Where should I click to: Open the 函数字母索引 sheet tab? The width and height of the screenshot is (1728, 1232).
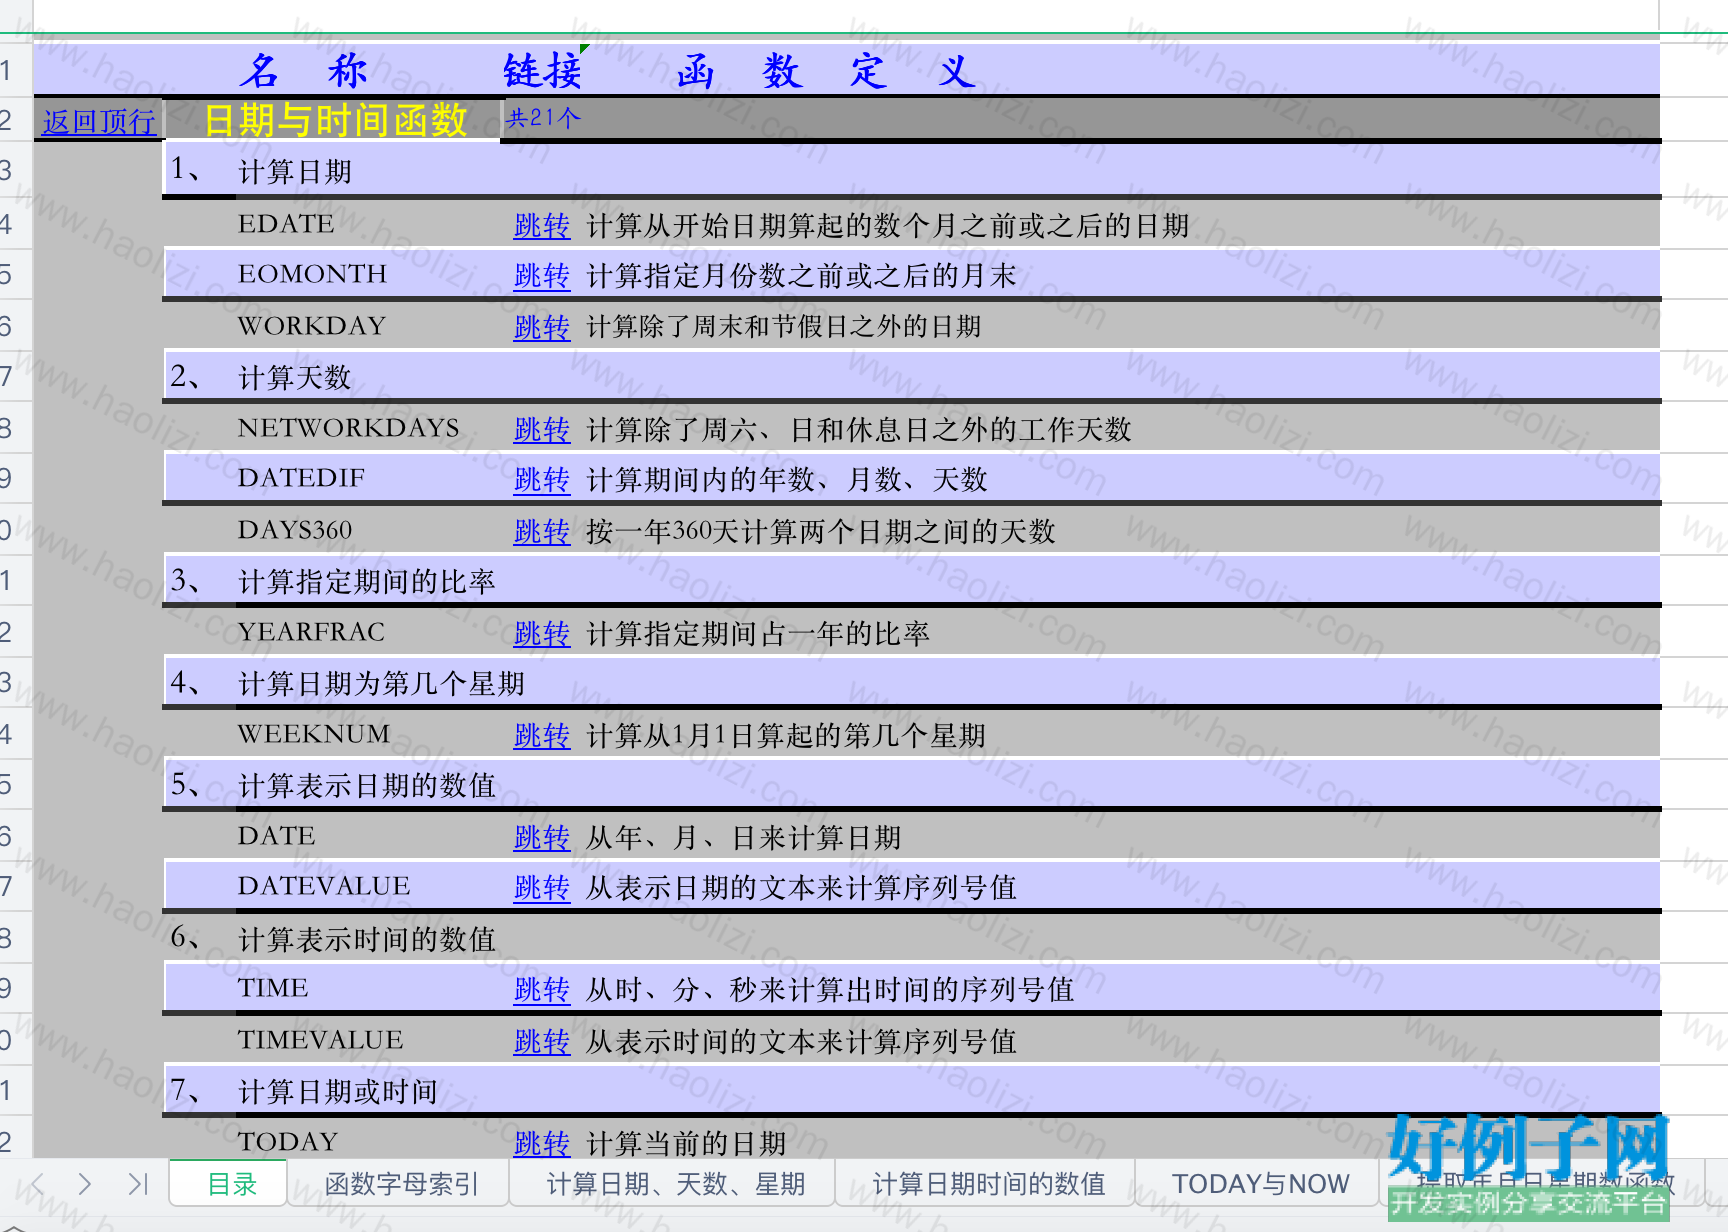coord(401,1184)
